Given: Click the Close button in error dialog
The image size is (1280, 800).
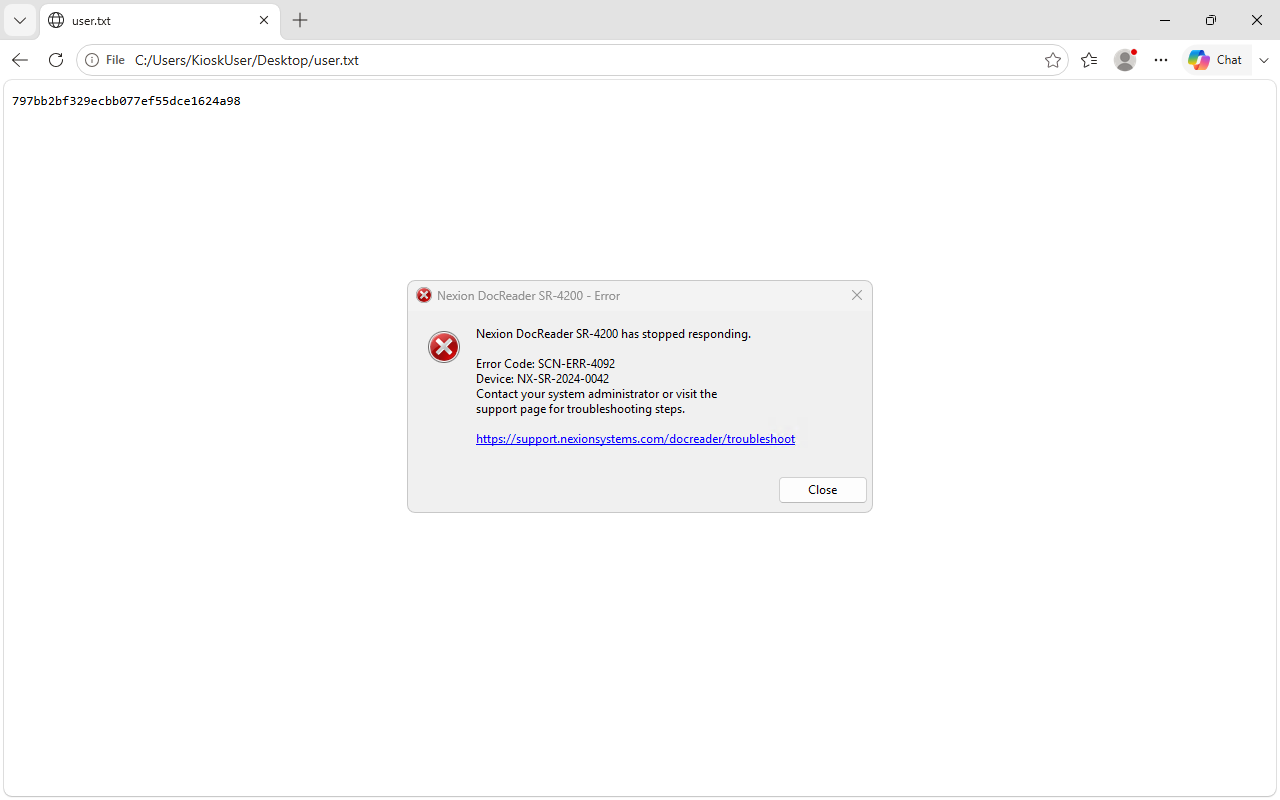Looking at the screenshot, I should point(823,490).
